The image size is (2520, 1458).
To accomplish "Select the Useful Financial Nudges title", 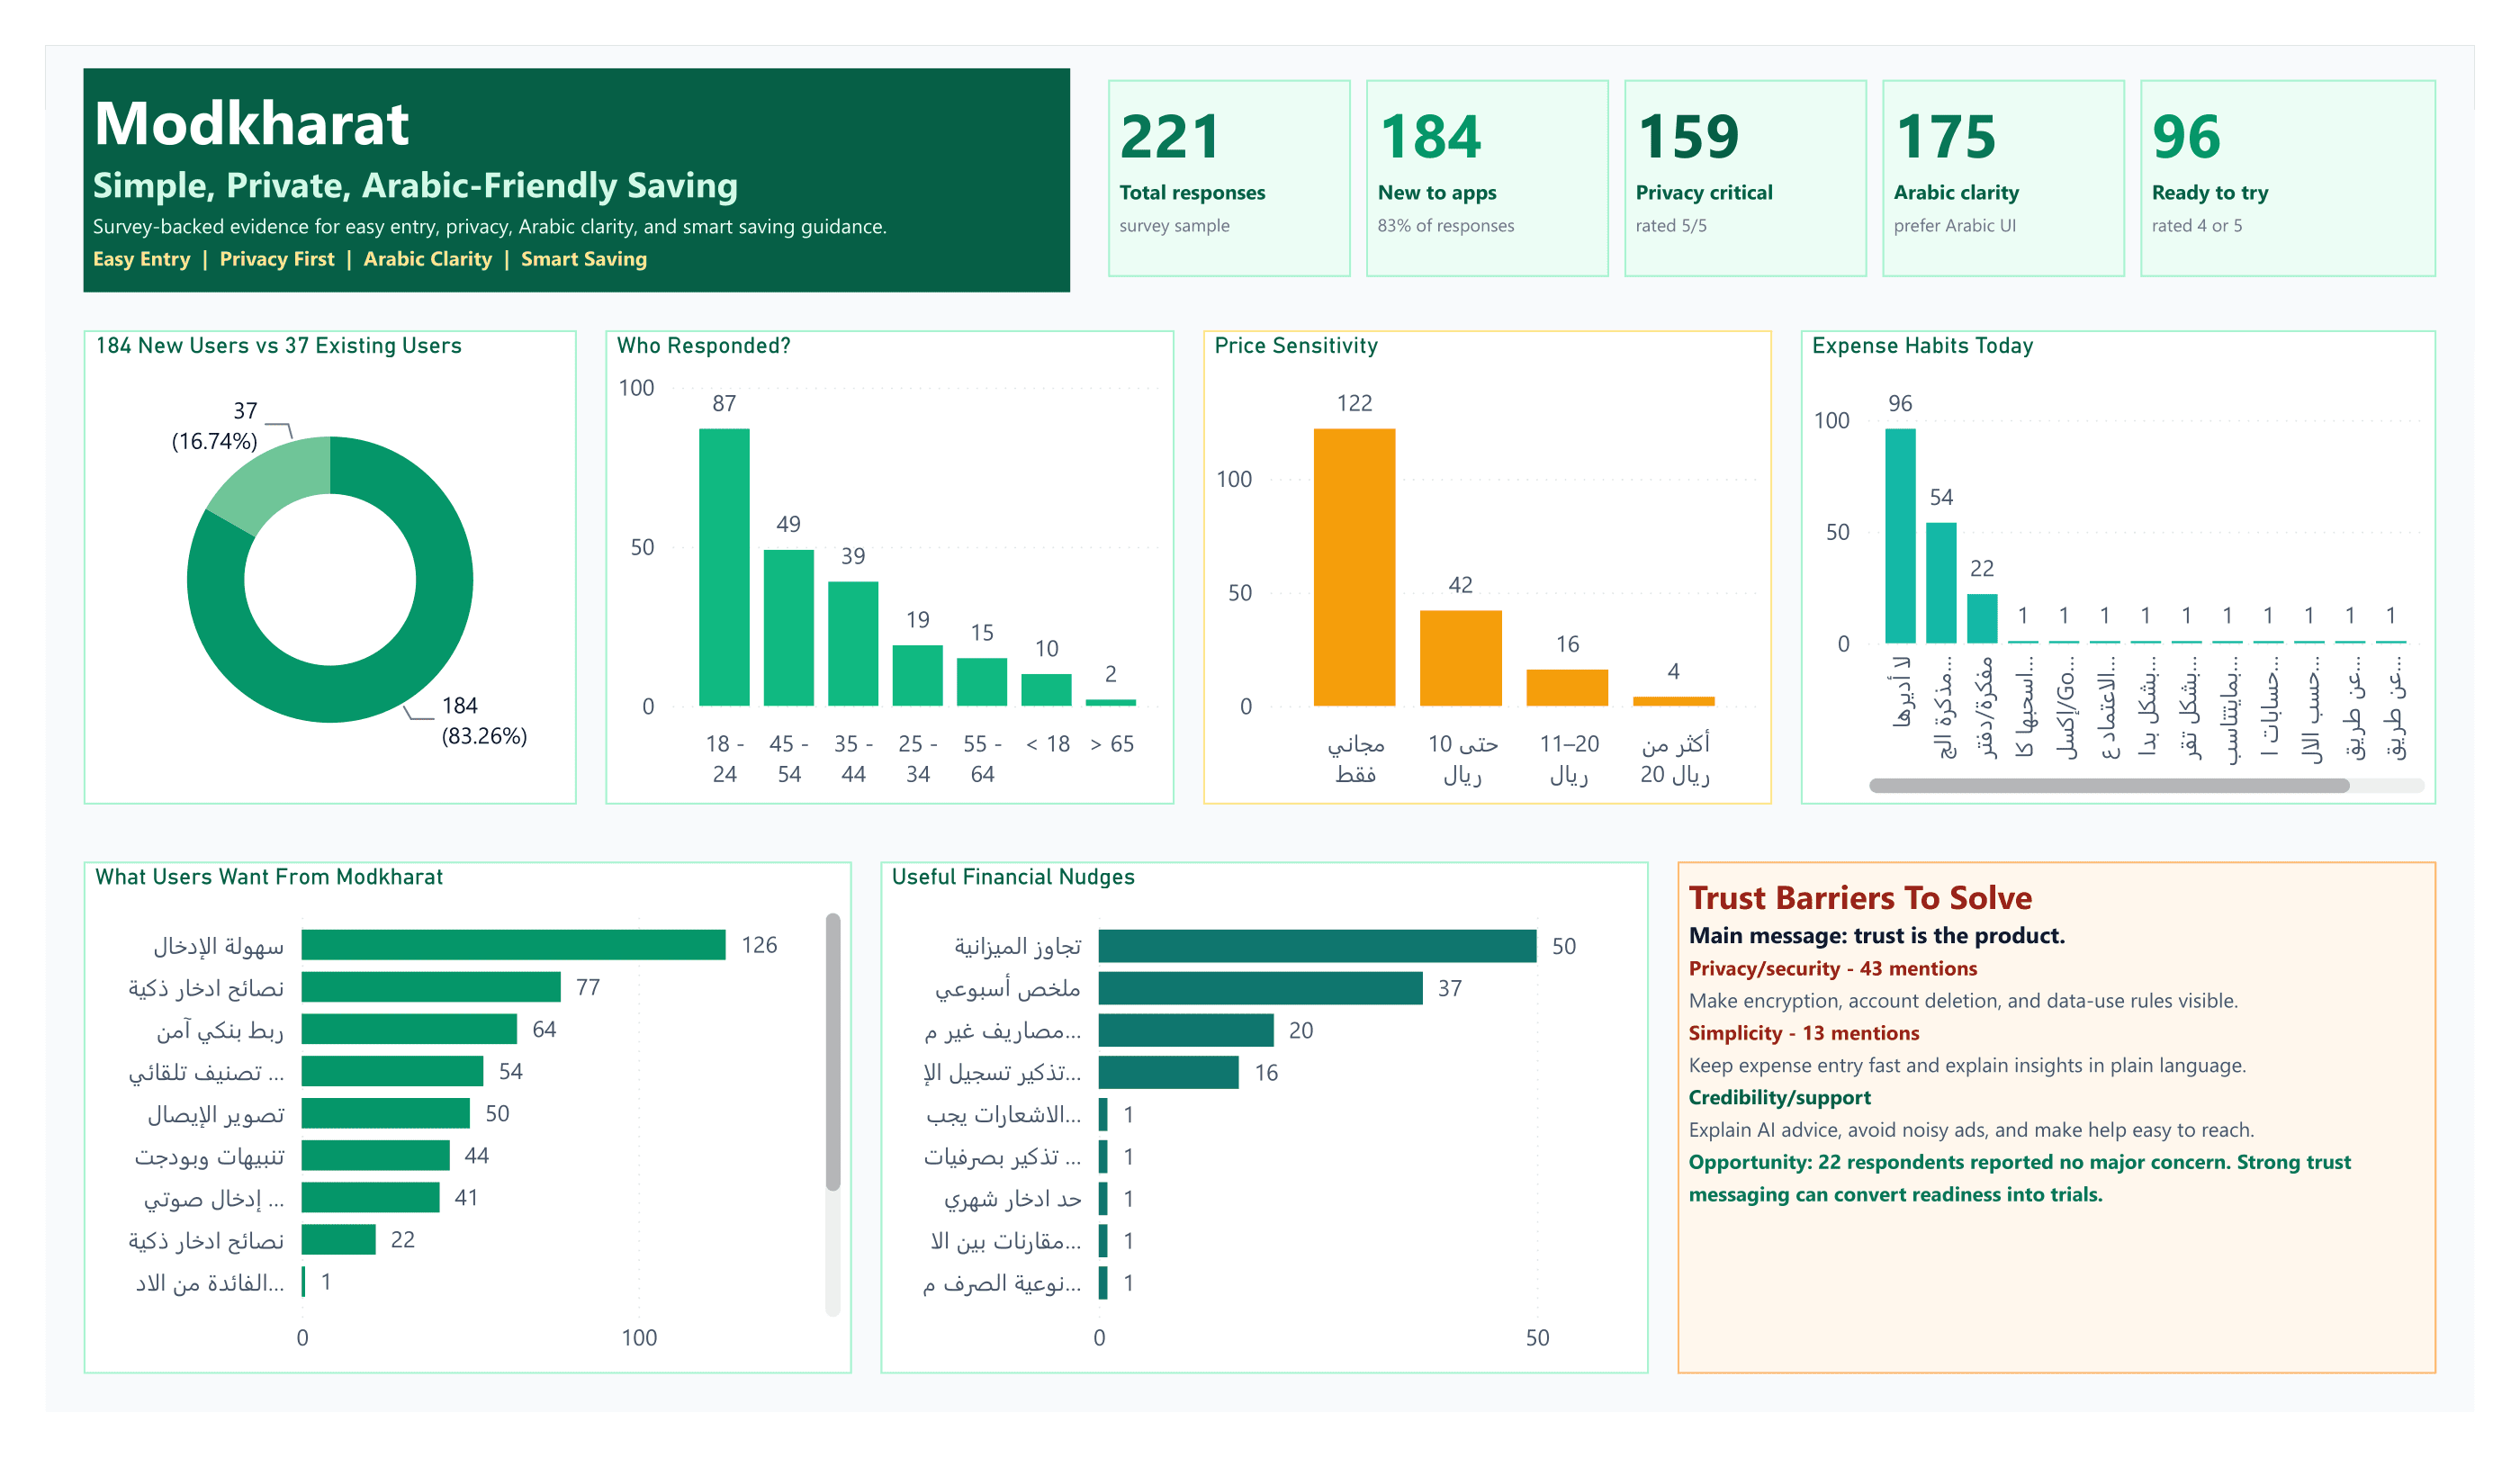I will pos(1013,877).
